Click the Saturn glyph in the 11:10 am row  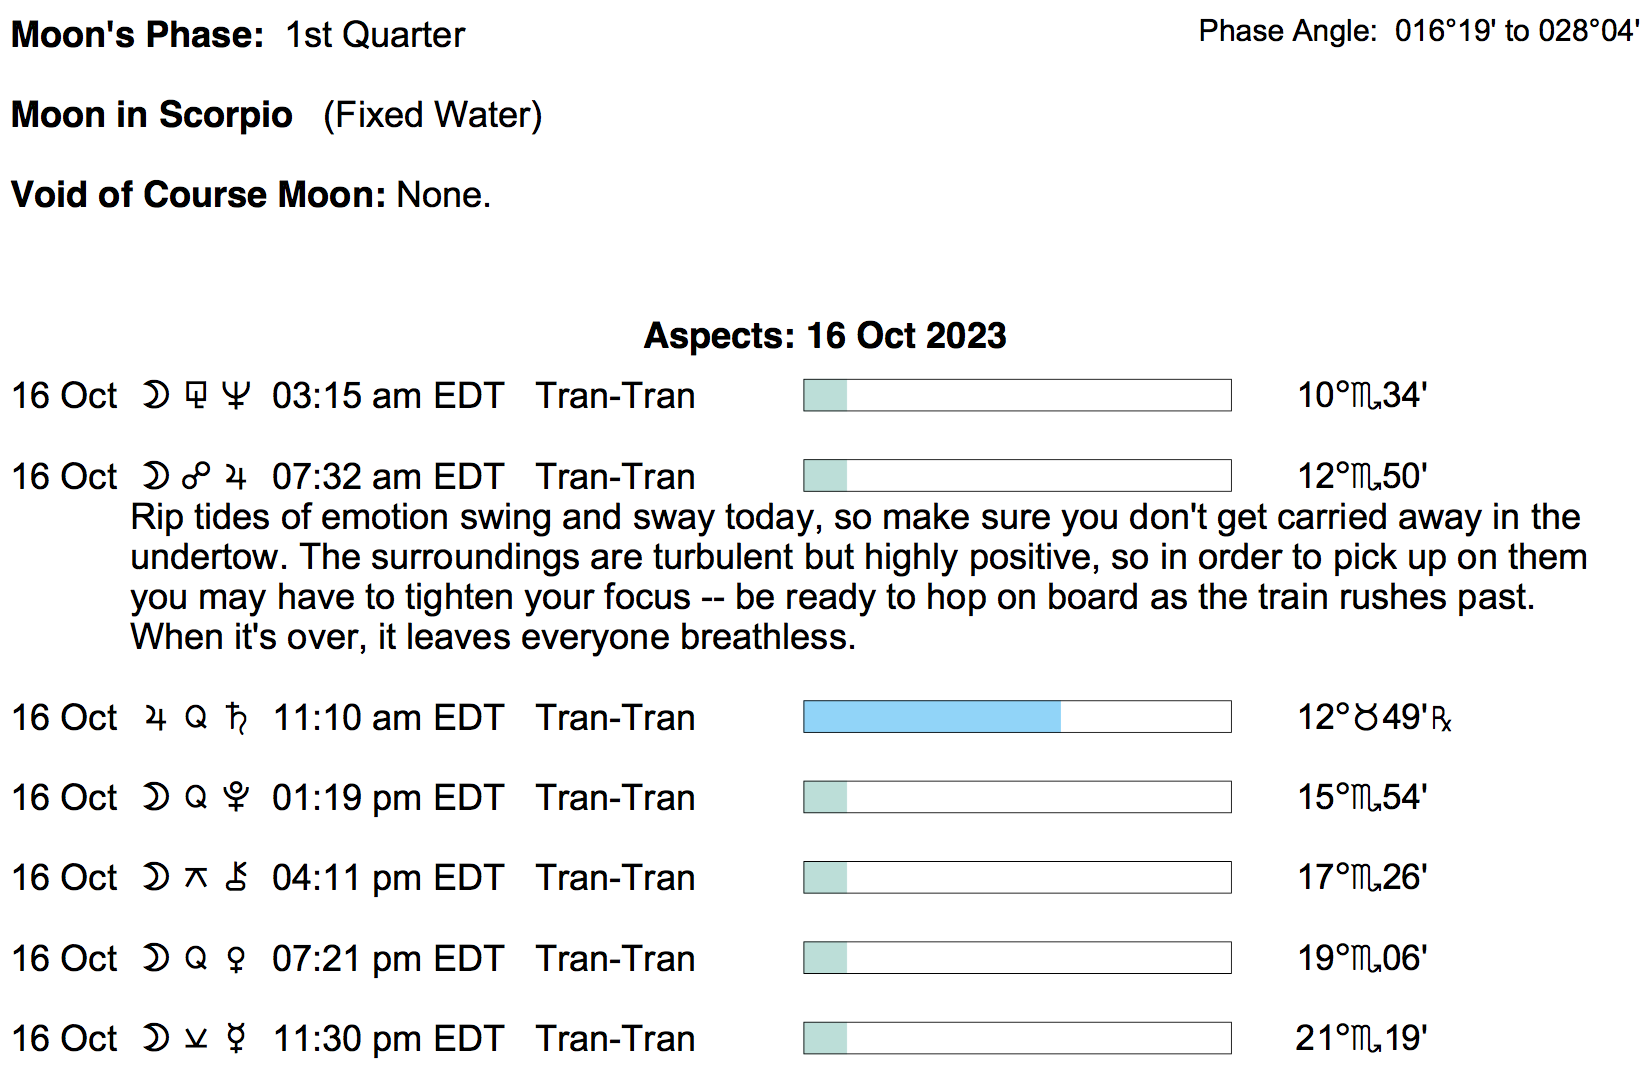[x=236, y=717]
